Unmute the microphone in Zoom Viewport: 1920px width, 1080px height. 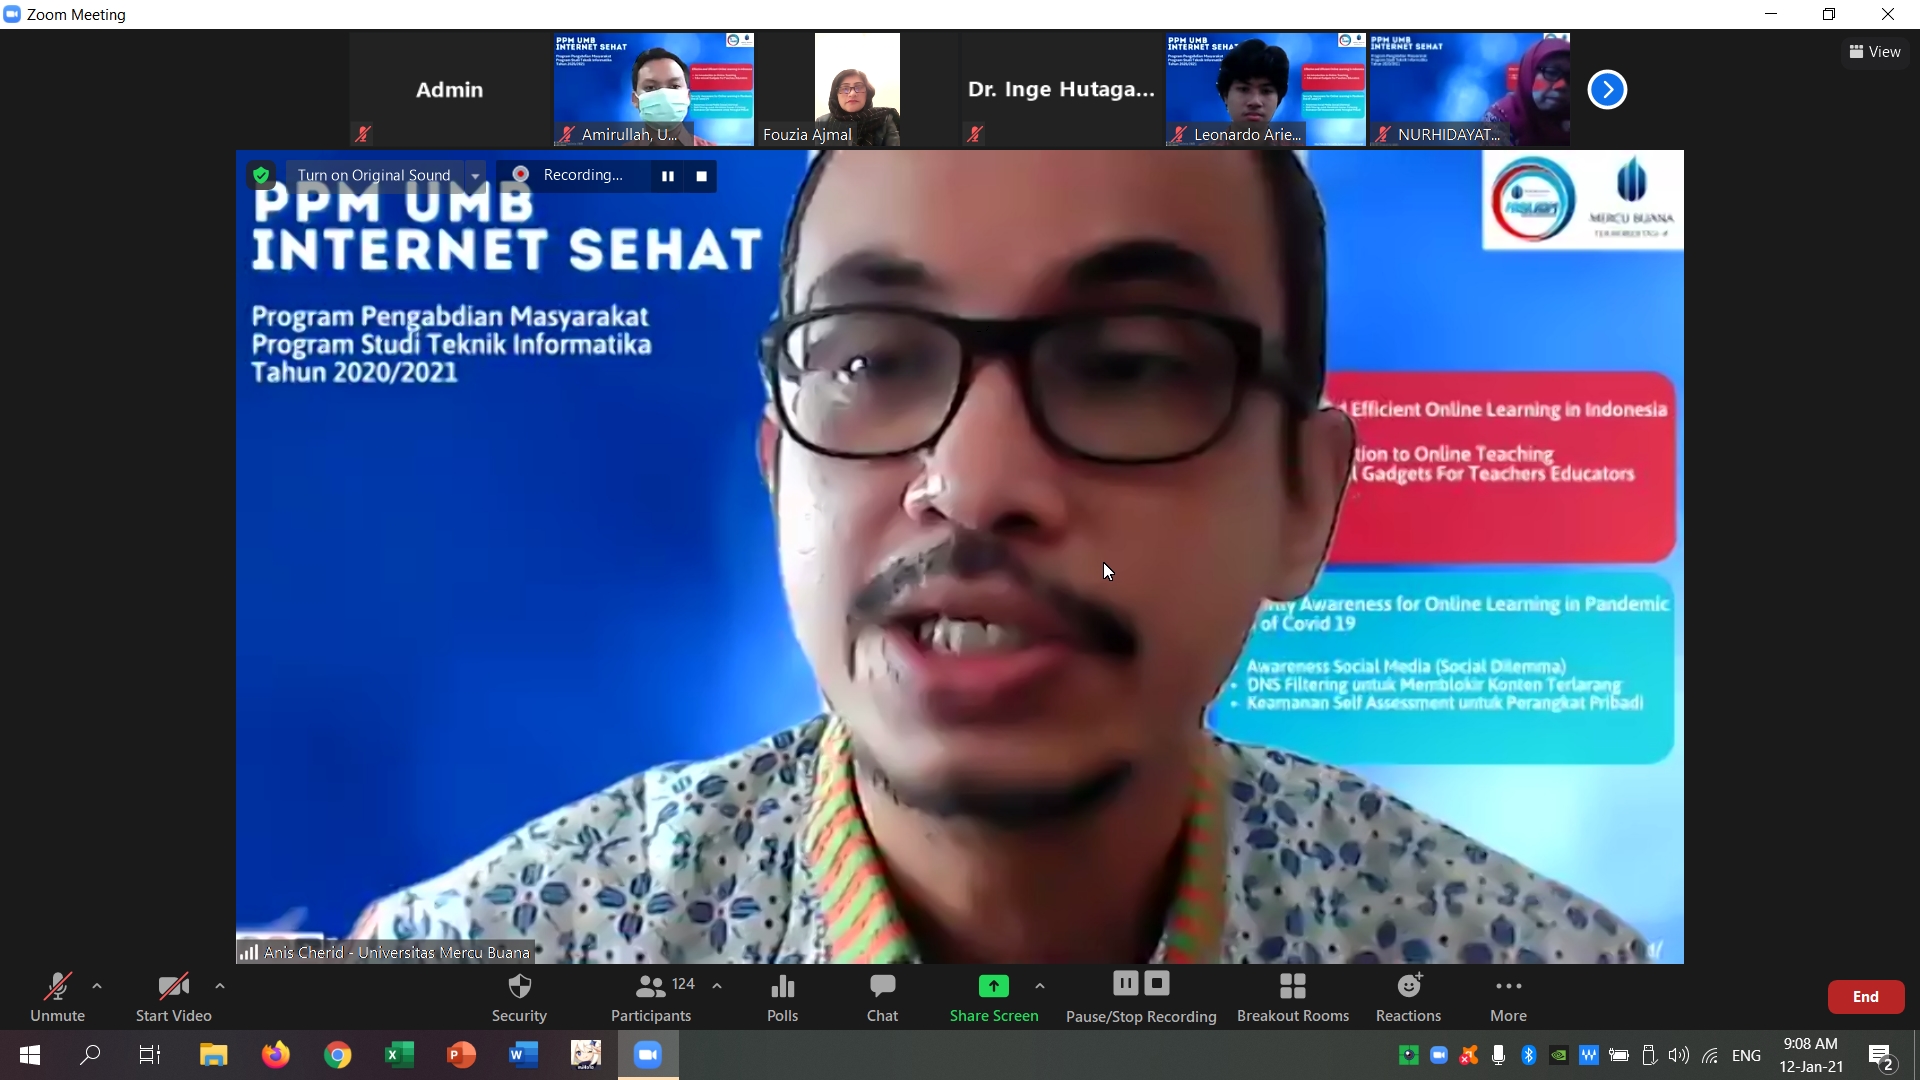57,997
